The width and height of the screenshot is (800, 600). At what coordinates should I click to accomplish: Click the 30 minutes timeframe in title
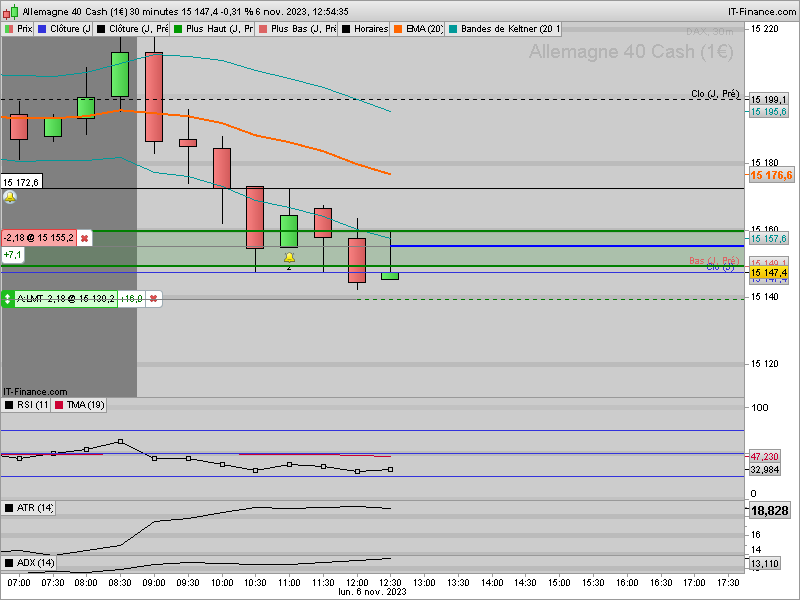pos(154,11)
